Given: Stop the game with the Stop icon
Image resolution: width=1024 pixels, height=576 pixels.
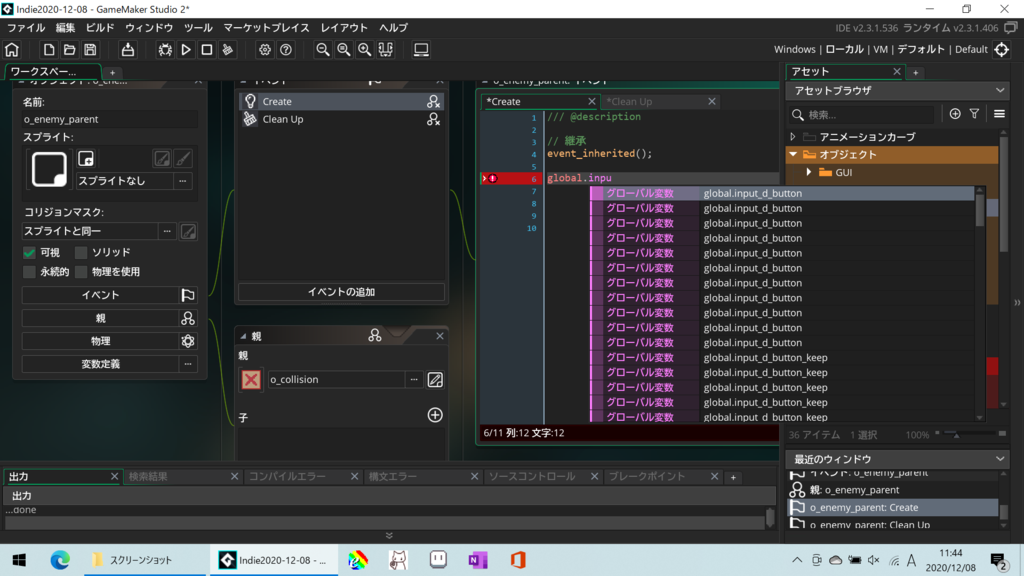Looking at the screenshot, I should (207, 49).
